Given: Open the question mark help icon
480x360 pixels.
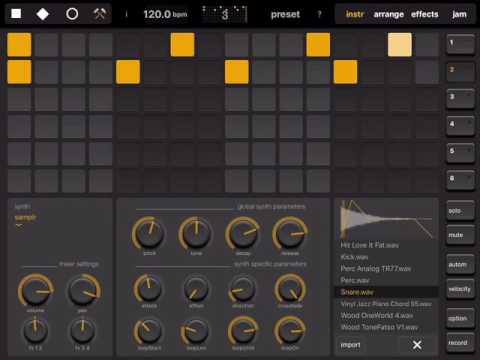Looking at the screenshot, I should (x=319, y=14).
